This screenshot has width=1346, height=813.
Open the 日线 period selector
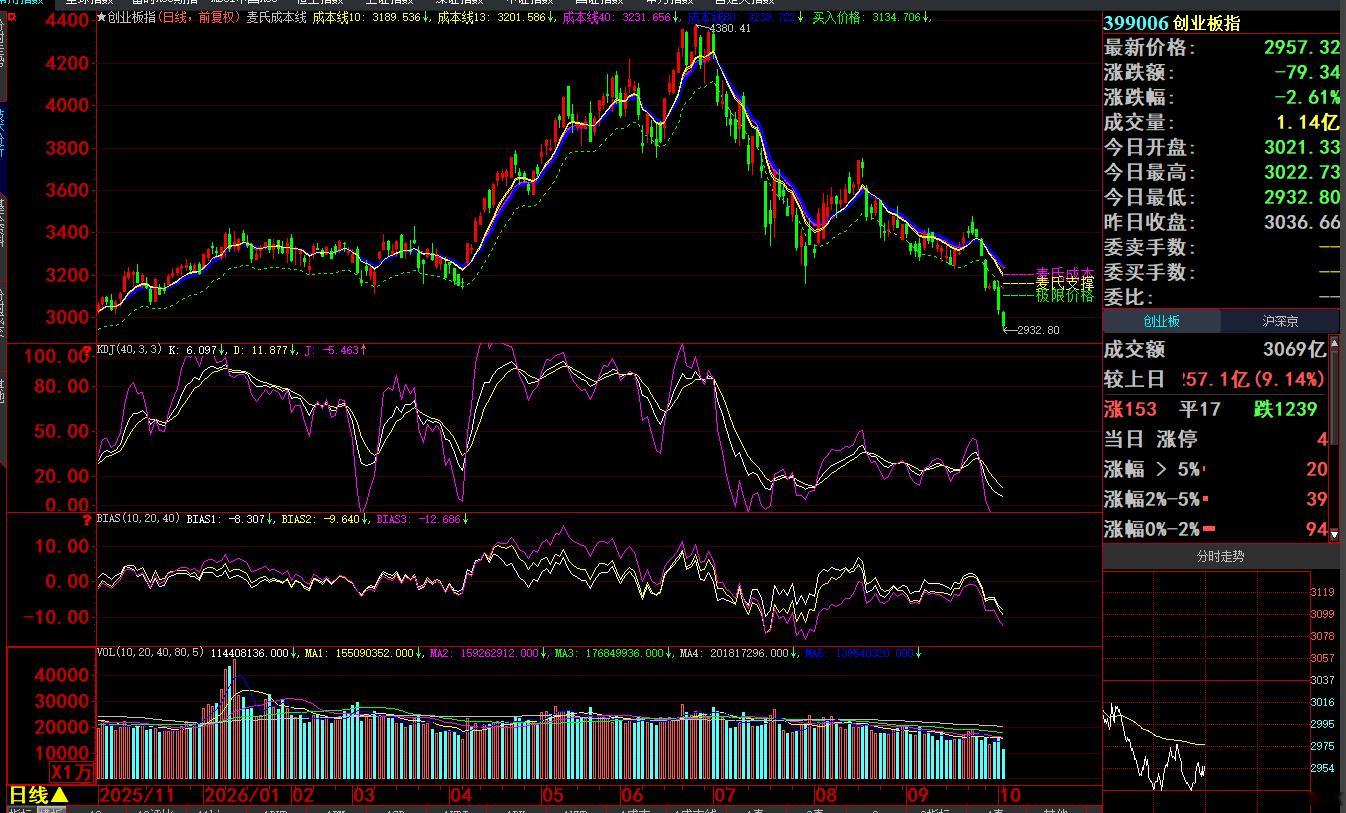click(x=39, y=796)
